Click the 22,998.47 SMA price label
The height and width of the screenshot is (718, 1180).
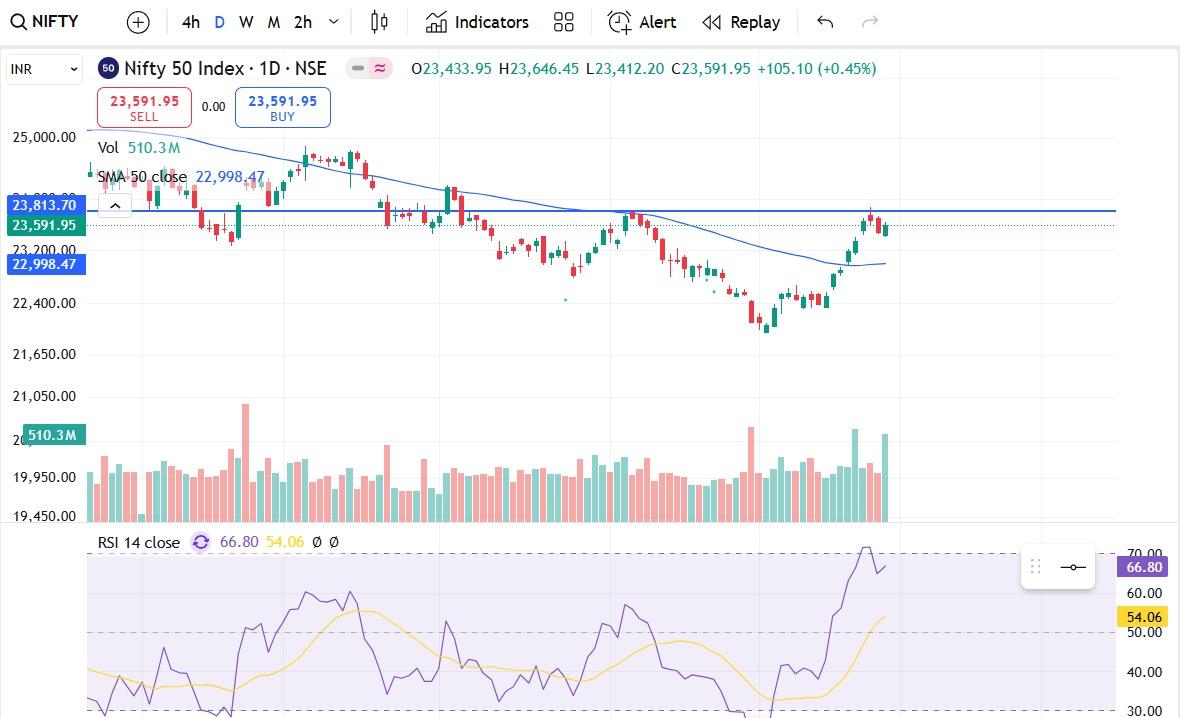[x=44, y=264]
